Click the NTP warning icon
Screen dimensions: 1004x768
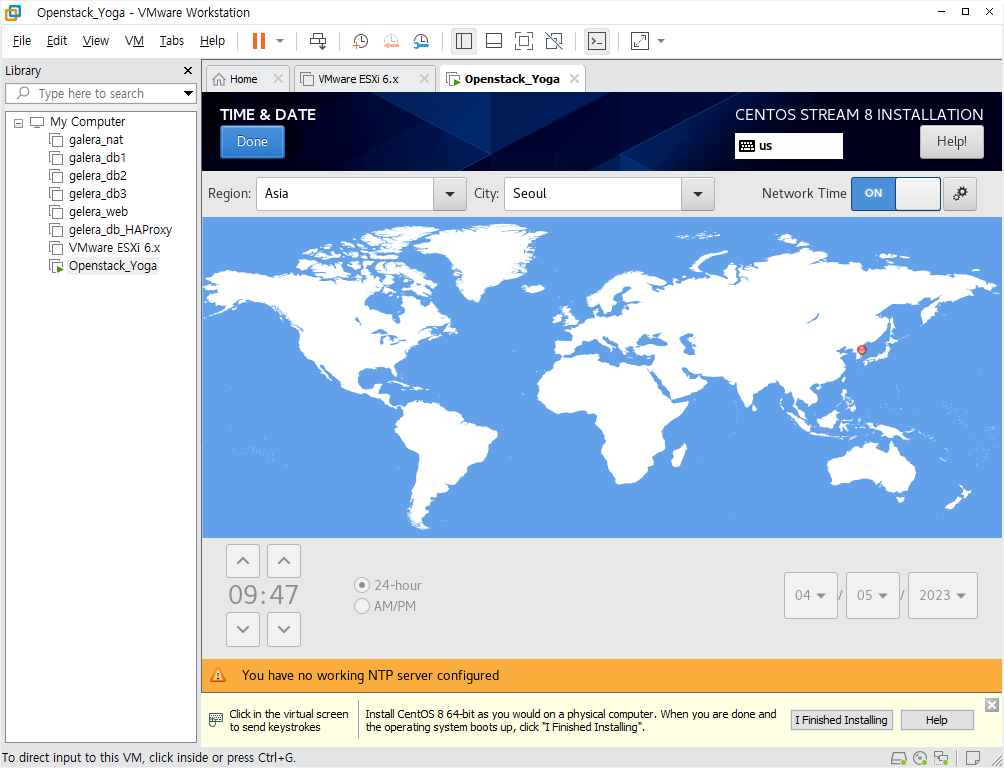coord(218,675)
